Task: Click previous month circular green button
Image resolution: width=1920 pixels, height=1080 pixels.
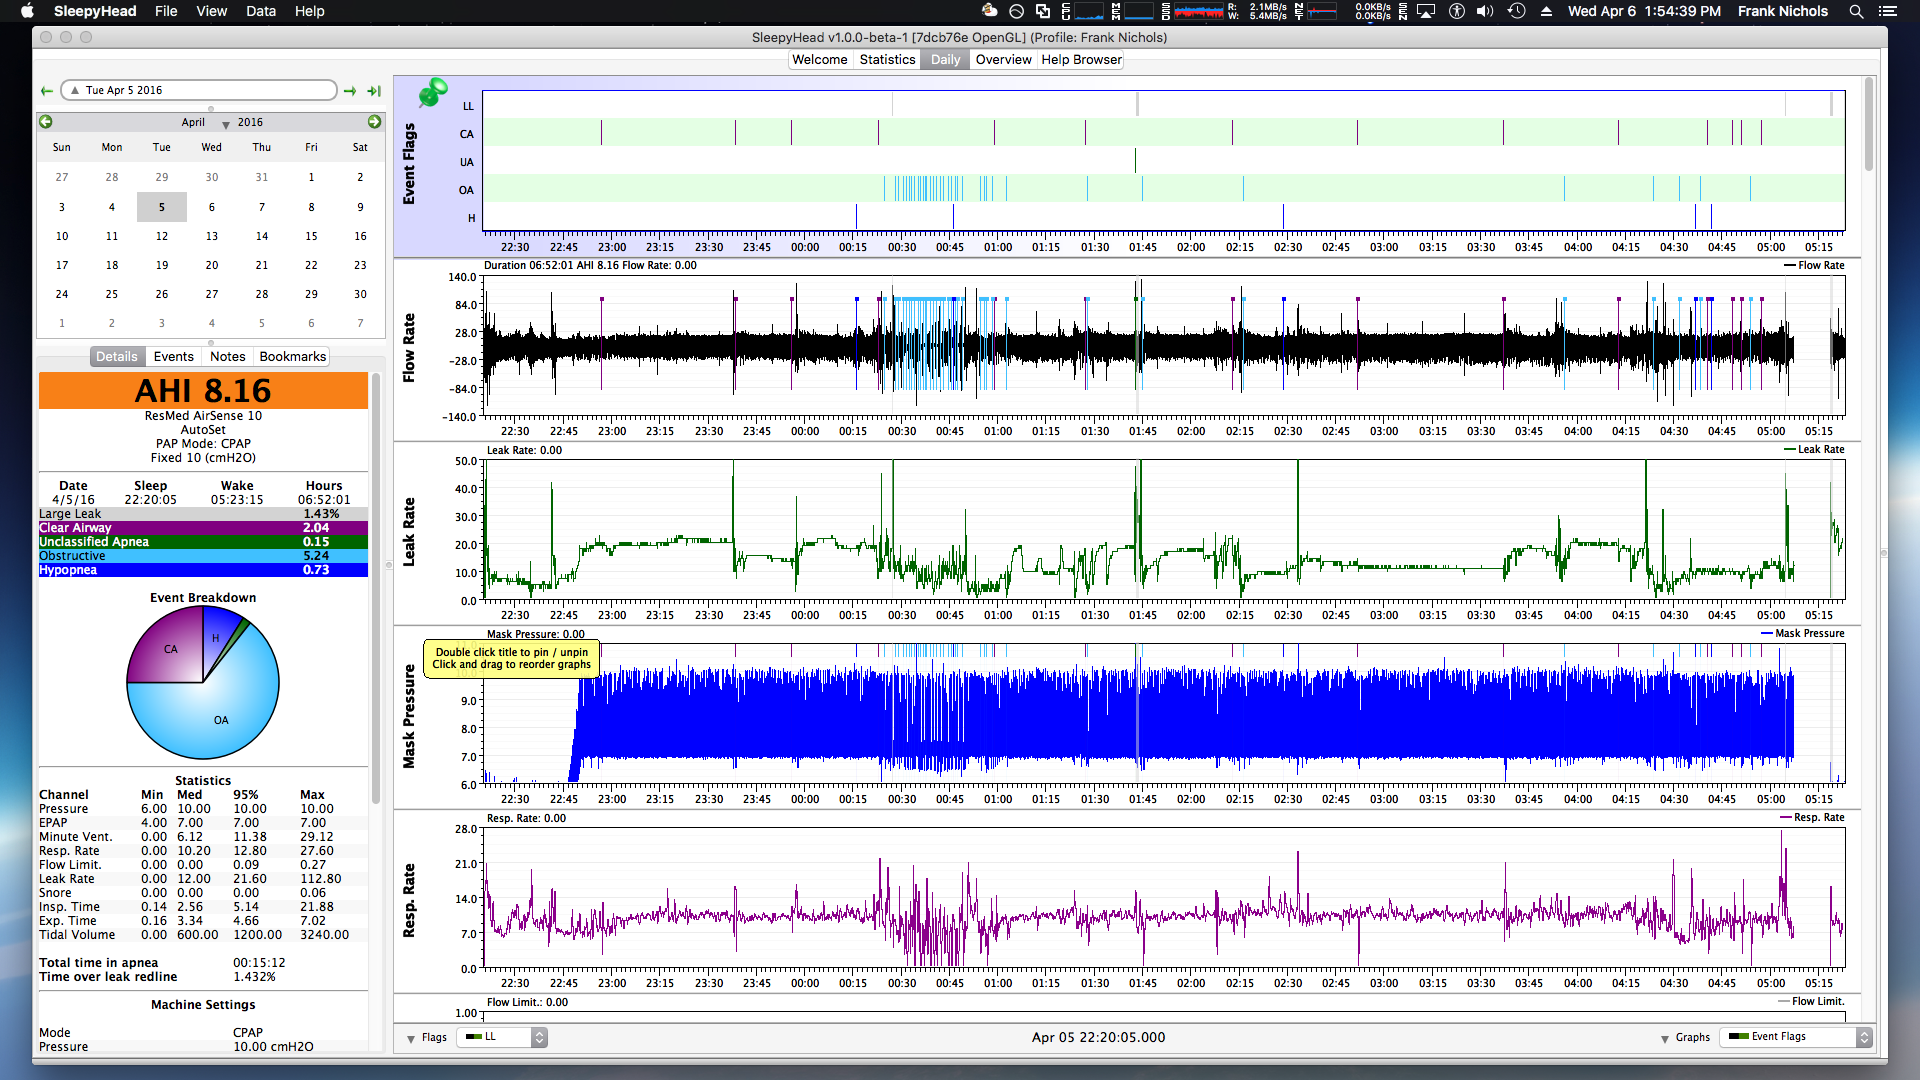Action: coord(45,122)
